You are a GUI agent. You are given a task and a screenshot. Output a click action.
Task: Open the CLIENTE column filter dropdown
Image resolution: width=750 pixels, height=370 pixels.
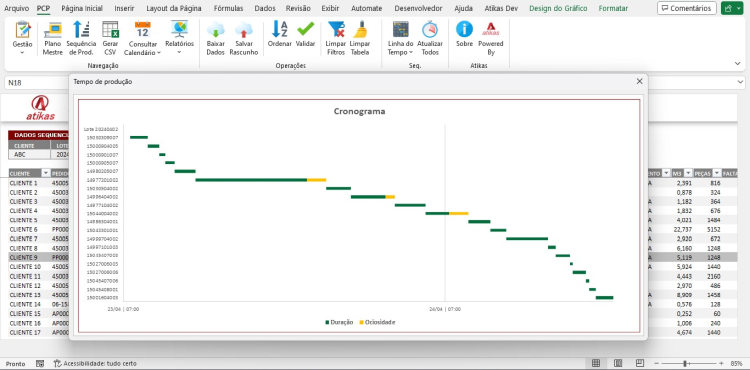point(46,174)
